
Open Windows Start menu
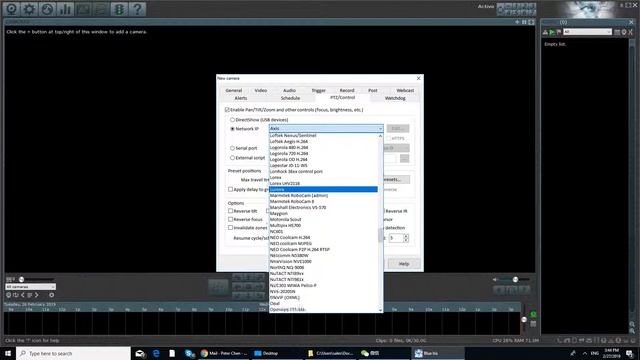click(8, 353)
